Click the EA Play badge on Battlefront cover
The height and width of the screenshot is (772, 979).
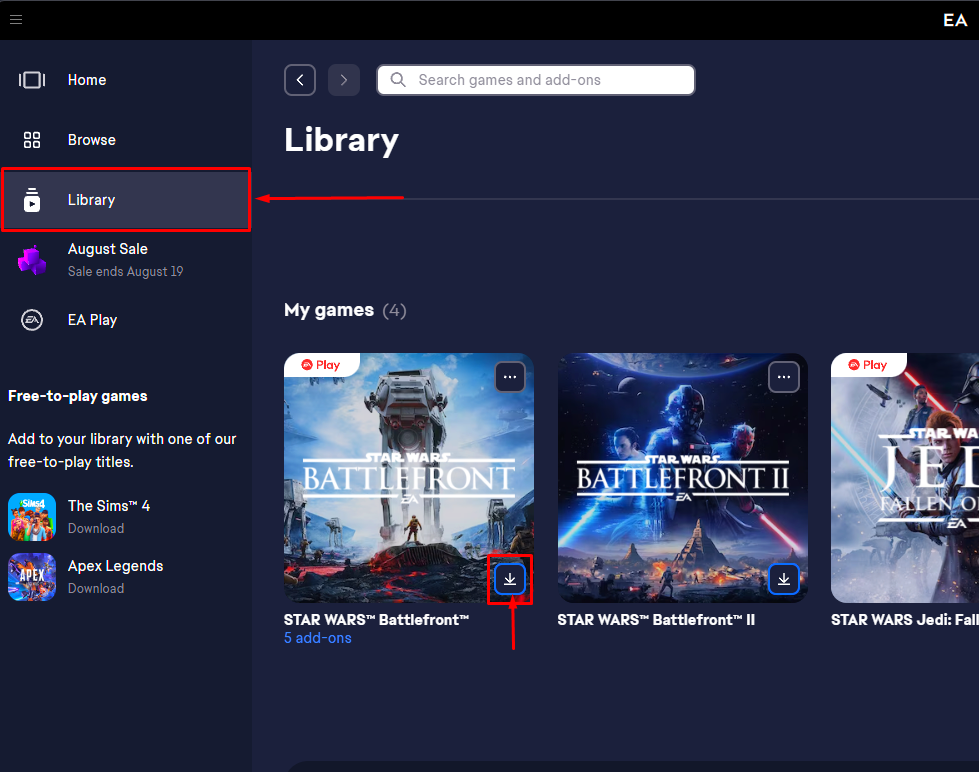click(321, 365)
